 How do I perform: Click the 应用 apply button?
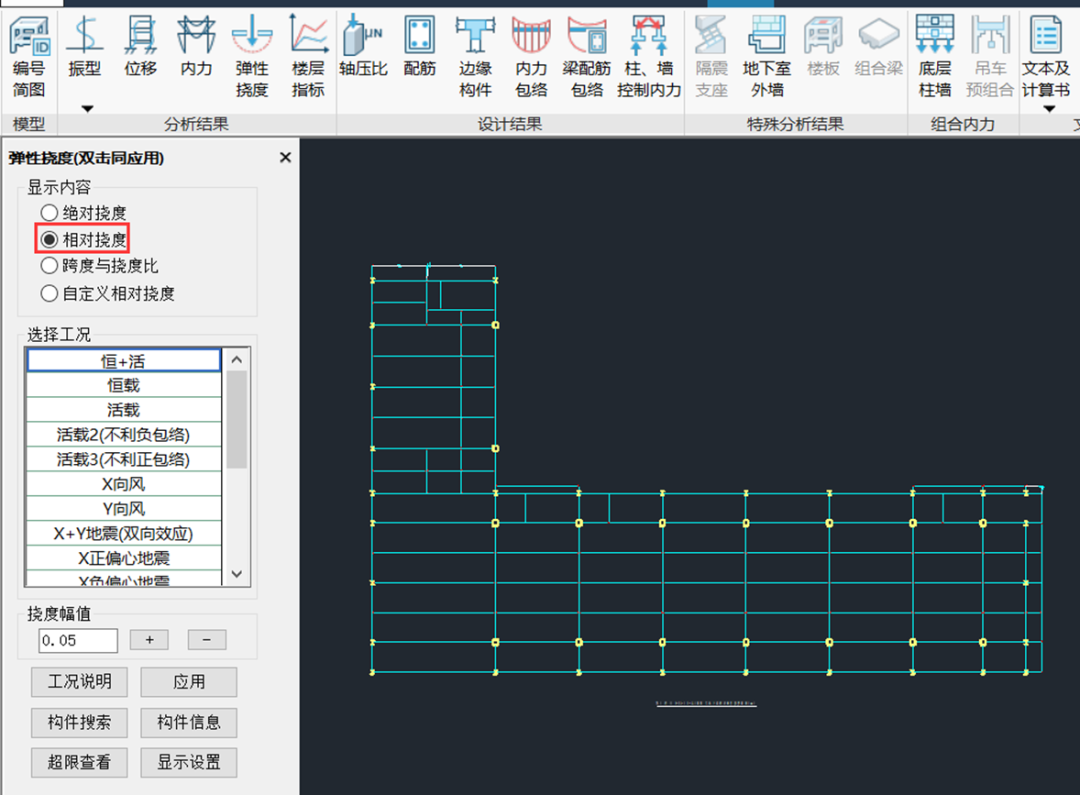[x=189, y=682]
